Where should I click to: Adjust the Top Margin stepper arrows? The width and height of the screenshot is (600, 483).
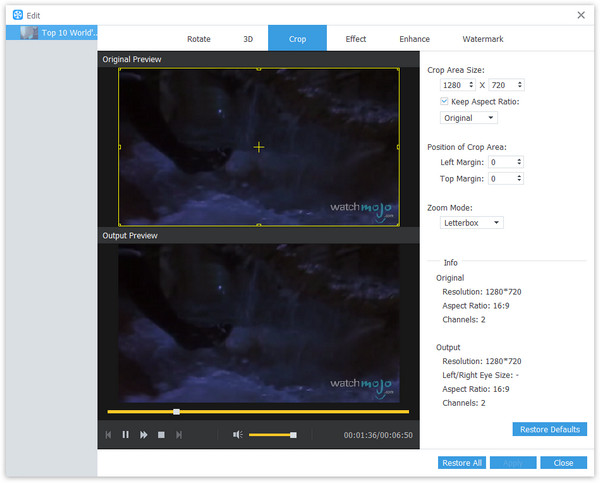[519, 178]
